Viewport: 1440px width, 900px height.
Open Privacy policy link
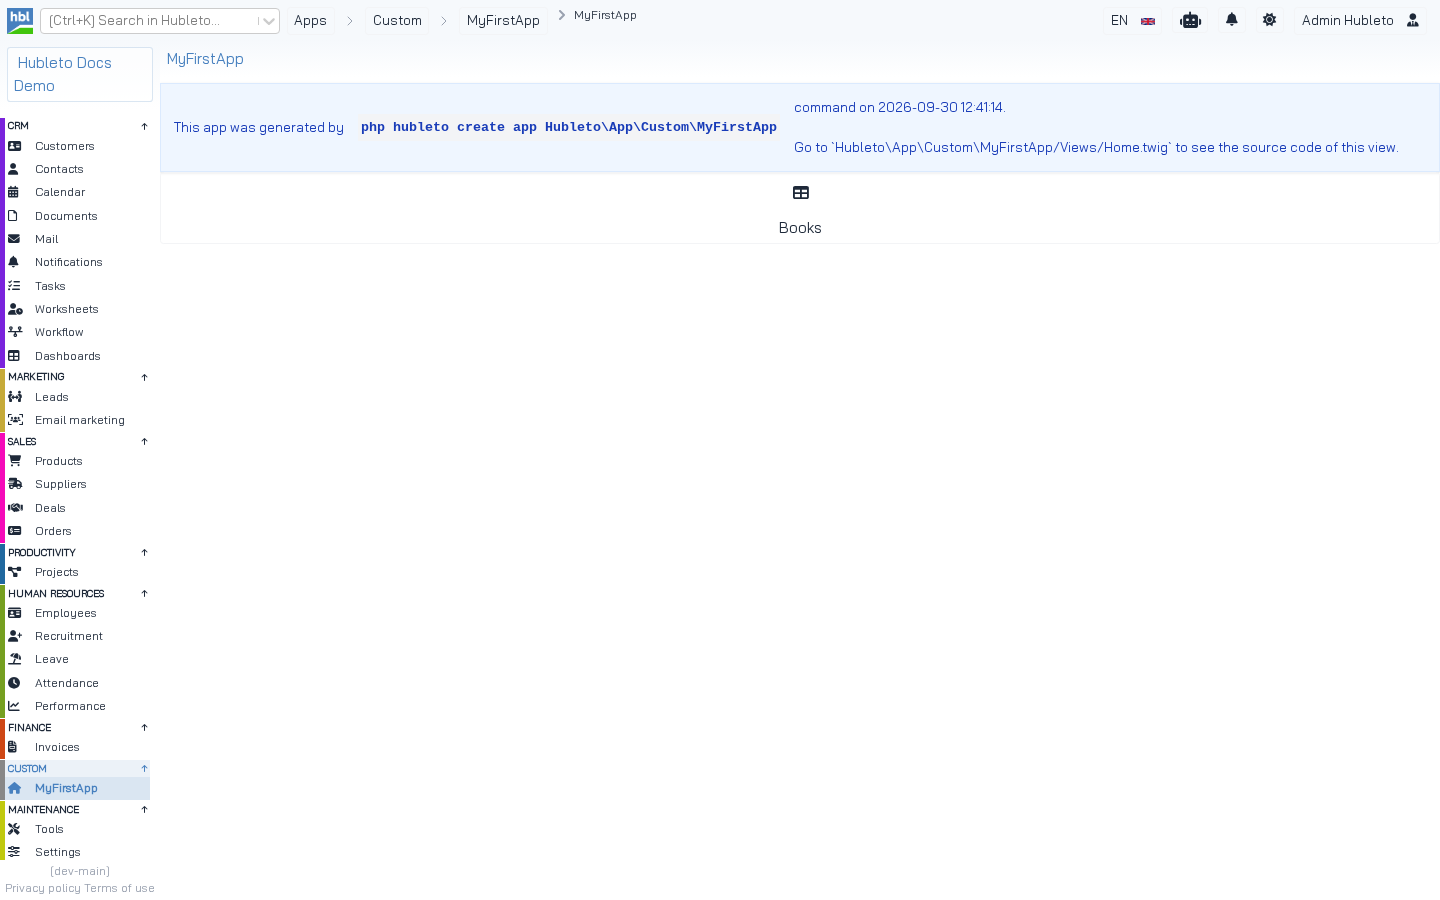click(x=43, y=888)
